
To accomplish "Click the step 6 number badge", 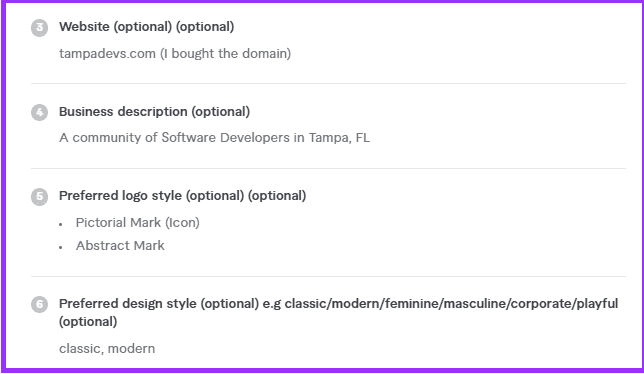I will tap(39, 304).
